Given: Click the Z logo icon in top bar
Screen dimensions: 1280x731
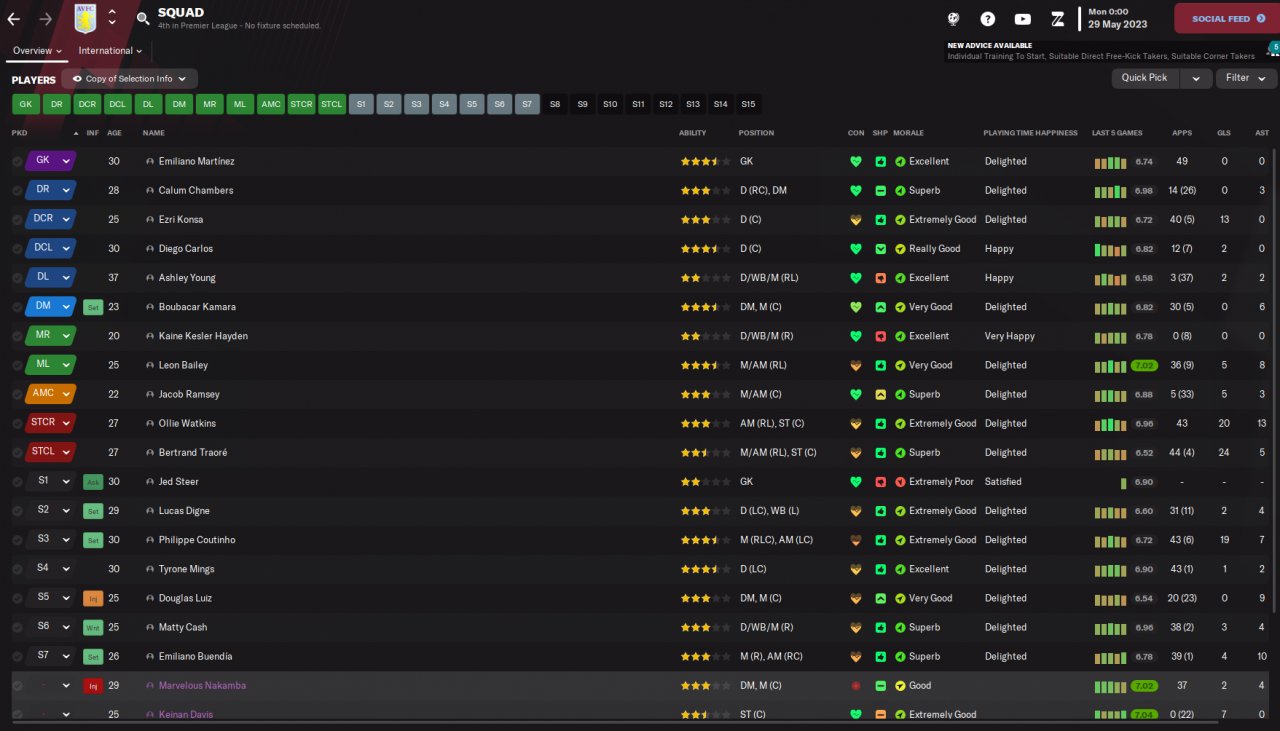Looking at the screenshot, I should pos(1058,19).
